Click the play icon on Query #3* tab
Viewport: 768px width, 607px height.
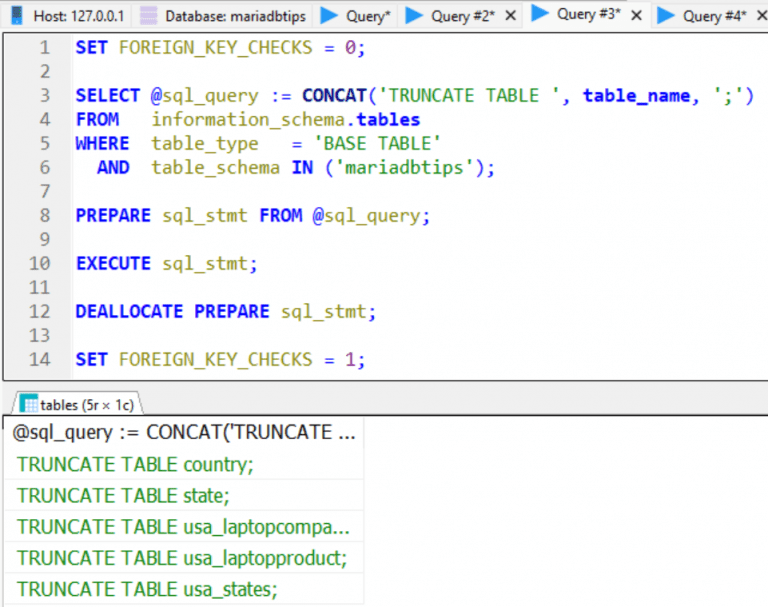tap(540, 13)
